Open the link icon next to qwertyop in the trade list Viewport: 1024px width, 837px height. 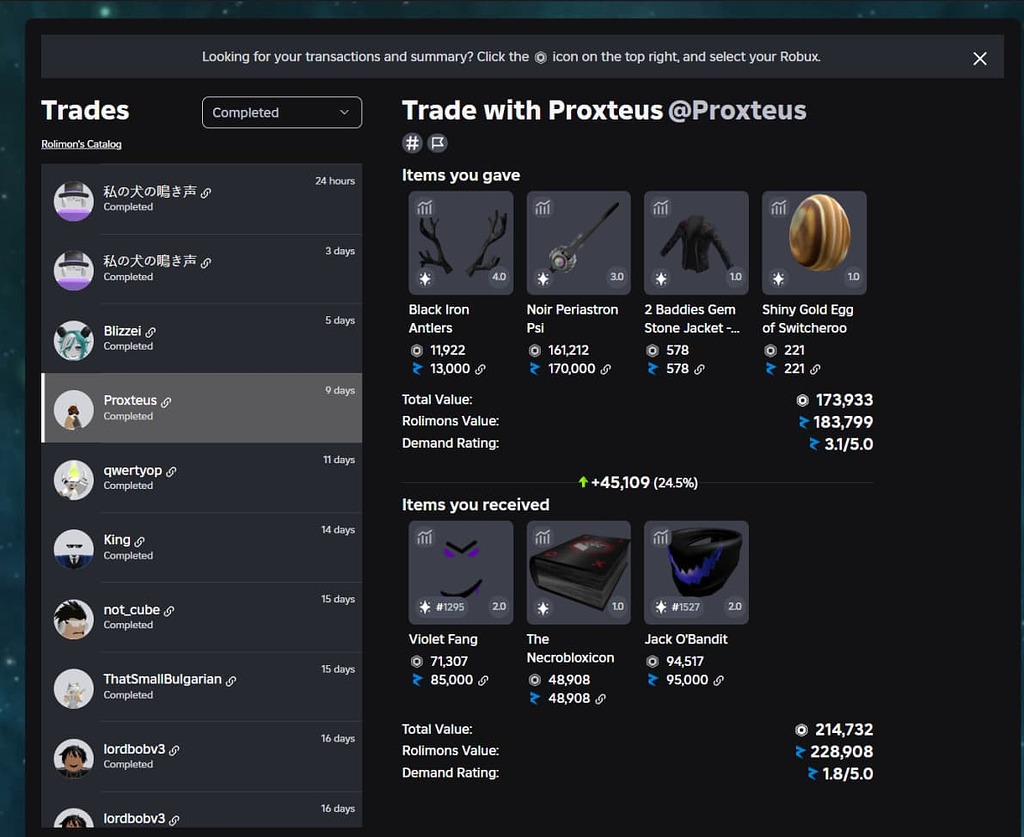pos(171,471)
